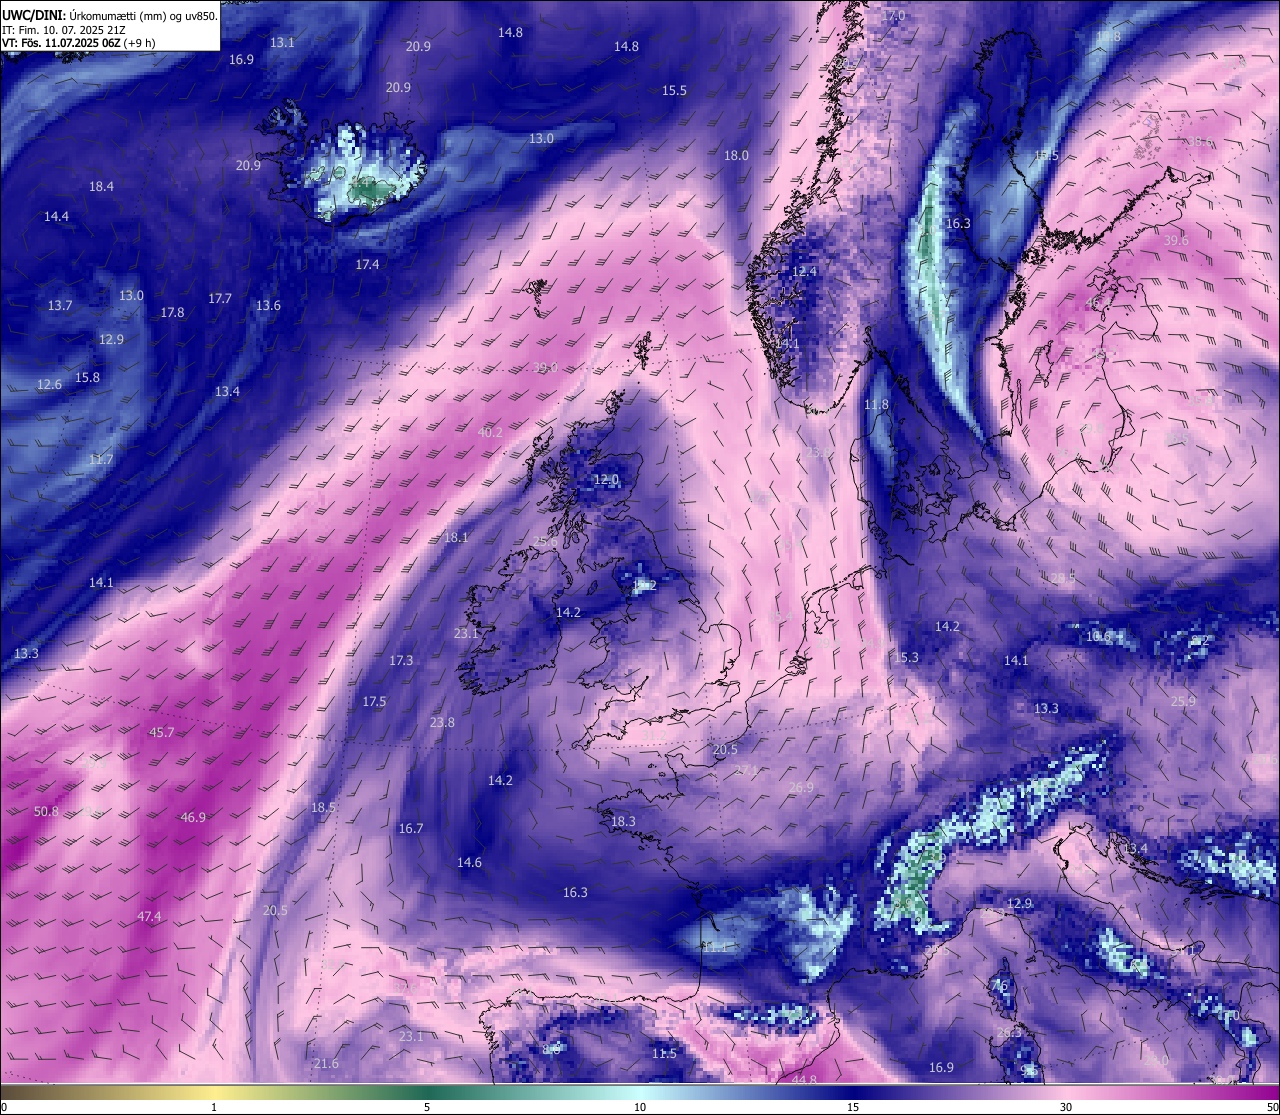
Task: Click the 13.6 value on the map
Action: click(x=268, y=305)
